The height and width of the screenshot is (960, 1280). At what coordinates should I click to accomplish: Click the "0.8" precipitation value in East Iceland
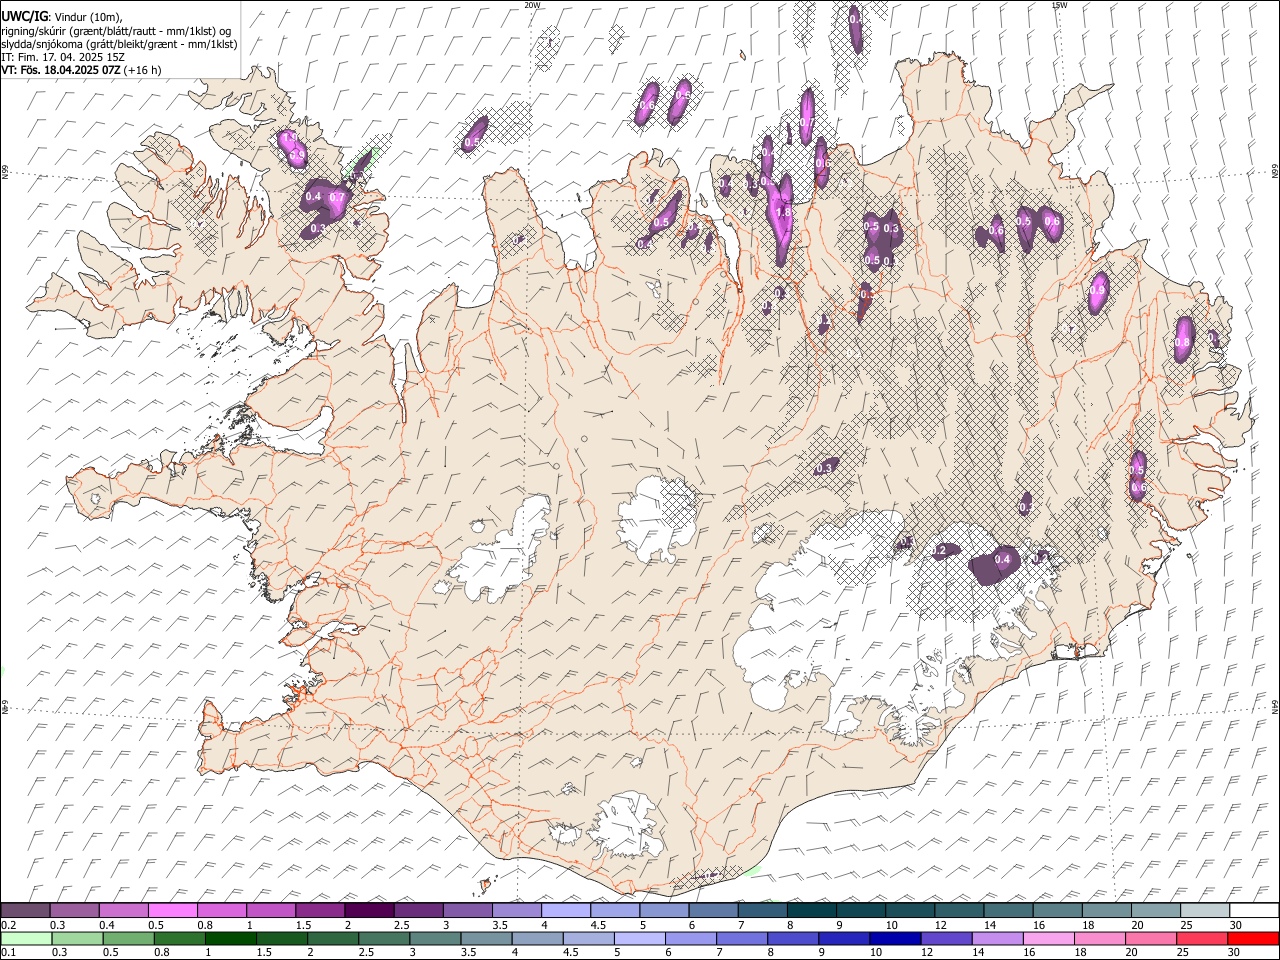pyautogui.click(x=1182, y=342)
